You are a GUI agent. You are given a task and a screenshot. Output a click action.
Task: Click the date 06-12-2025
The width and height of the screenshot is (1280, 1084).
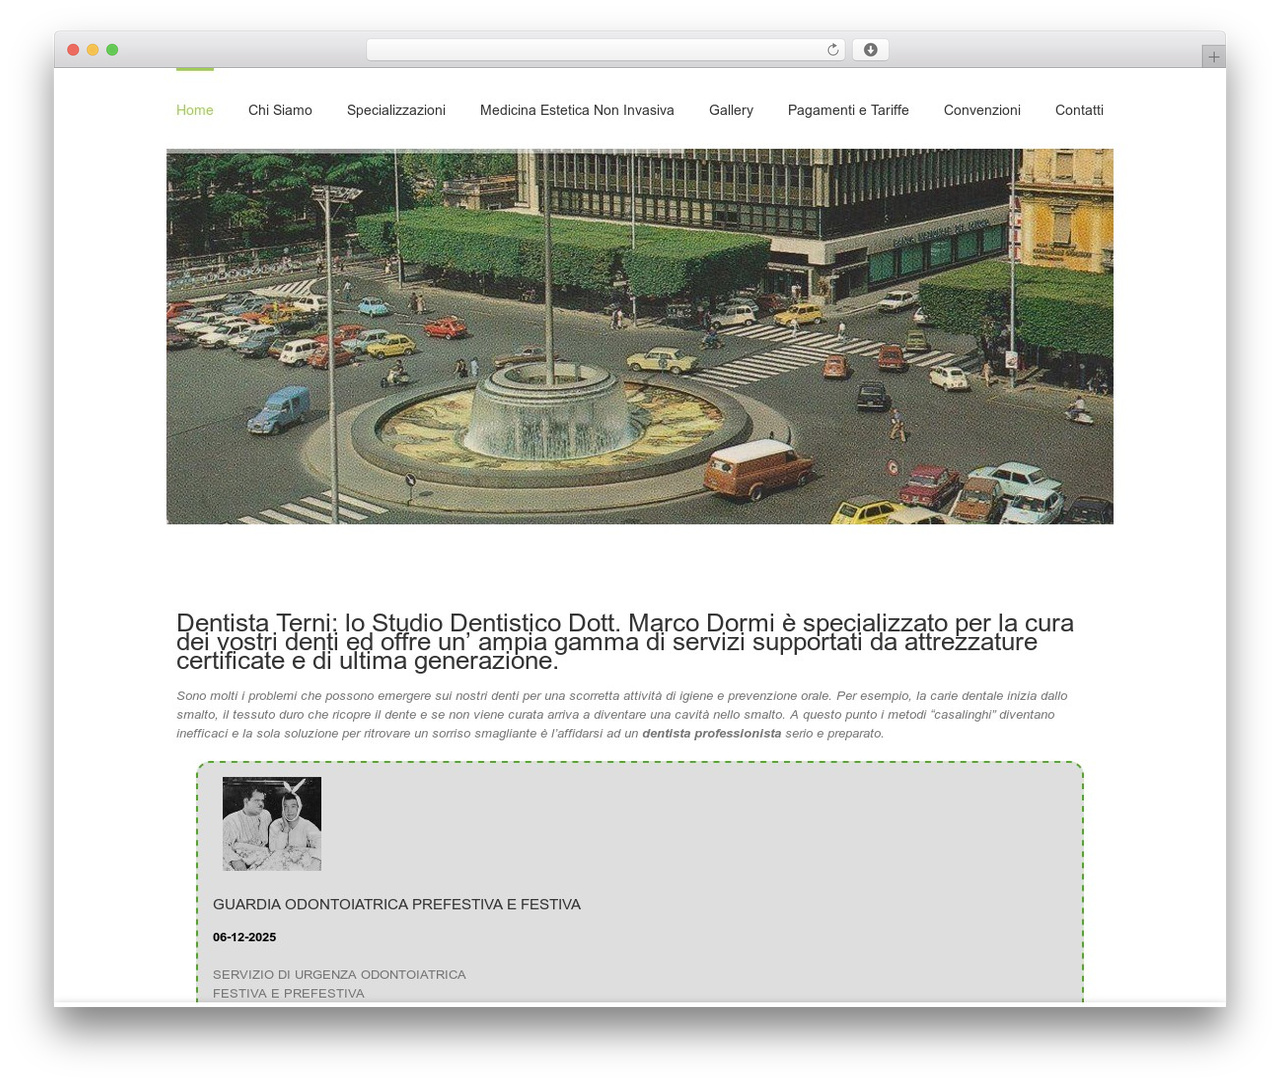pyautogui.click(x=244, y=937)
